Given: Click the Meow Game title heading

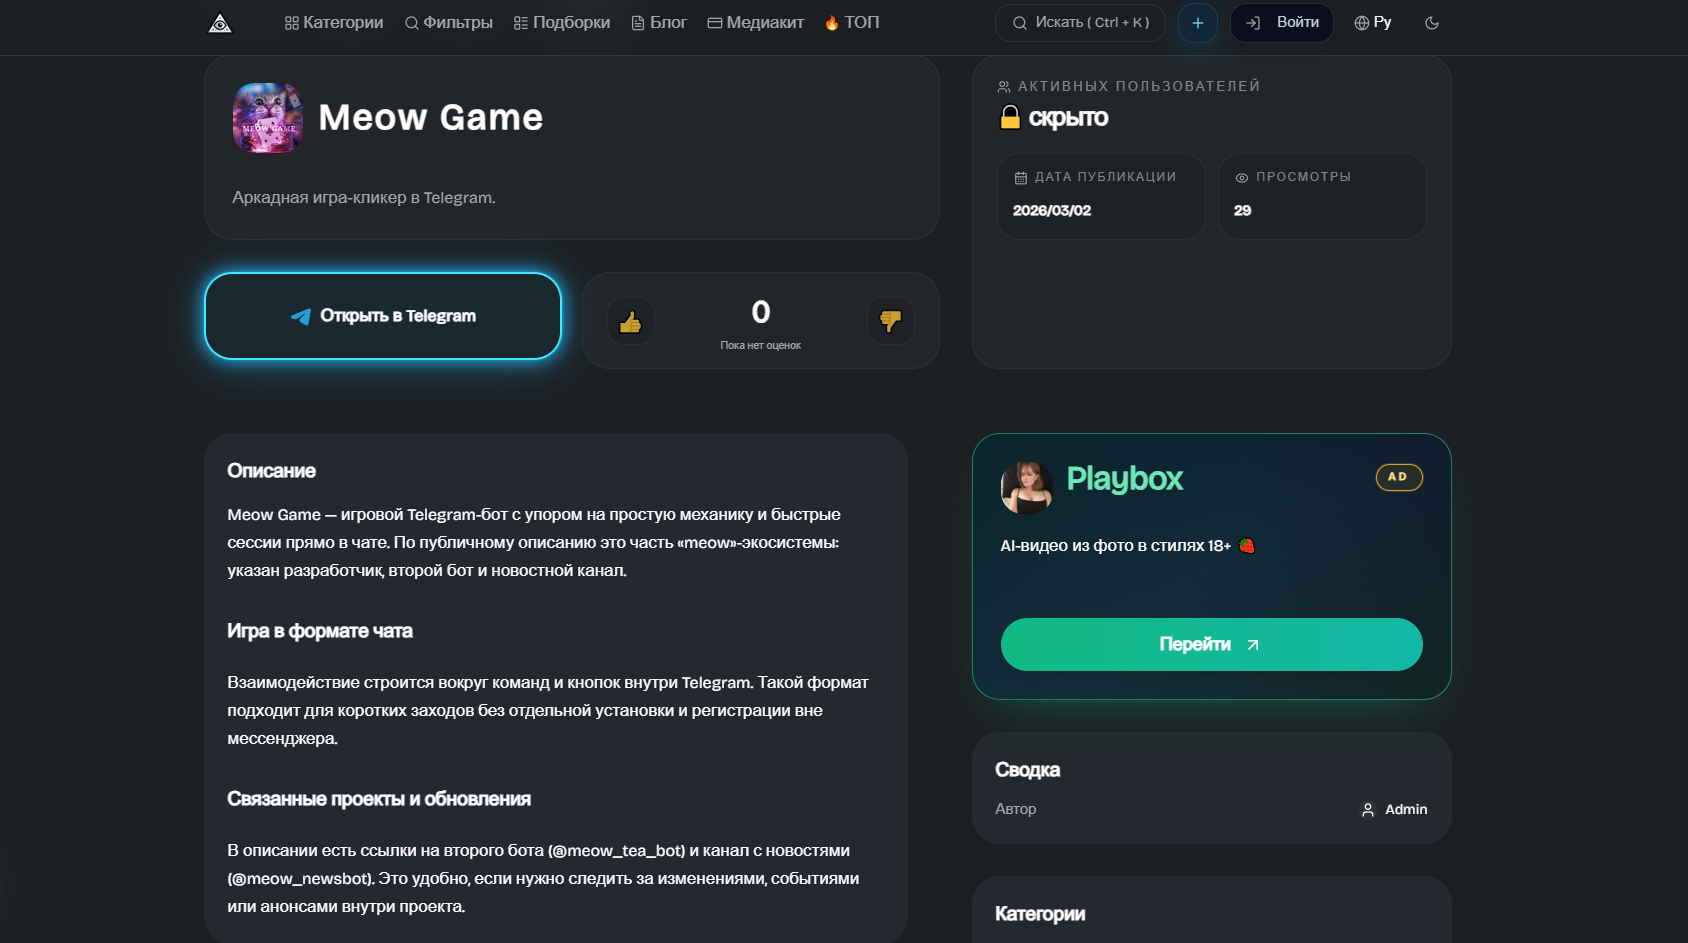Looking at the screenshot, I should point(431,118).
